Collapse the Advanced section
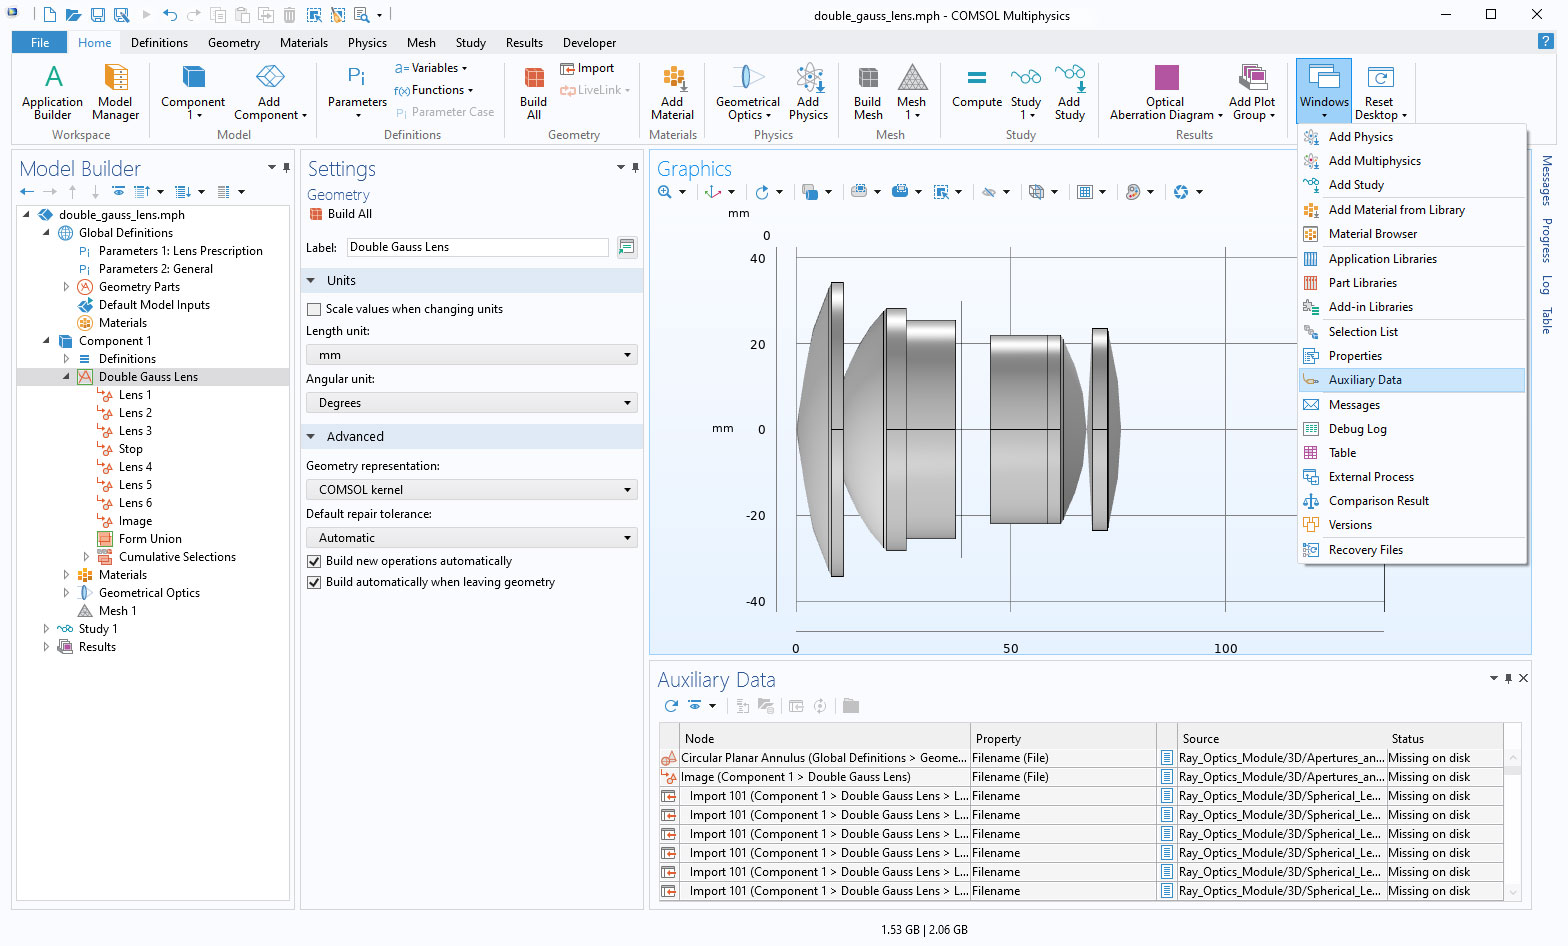Screen dimensions: 1568x946 311,437
